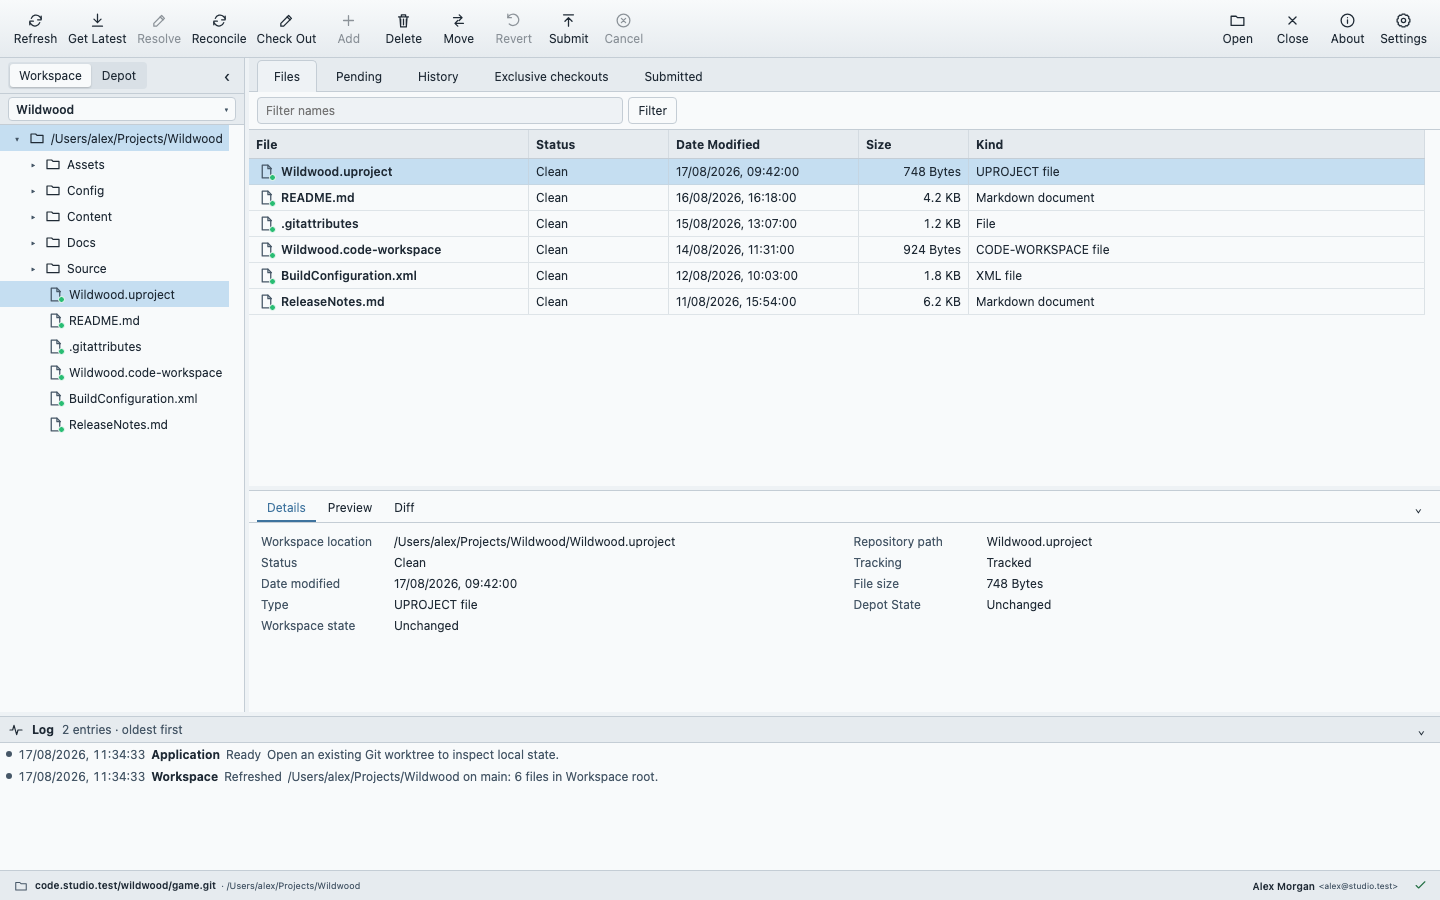
Task: Click the file icon of .gitattributes in tree
Action: coord(57,347)
